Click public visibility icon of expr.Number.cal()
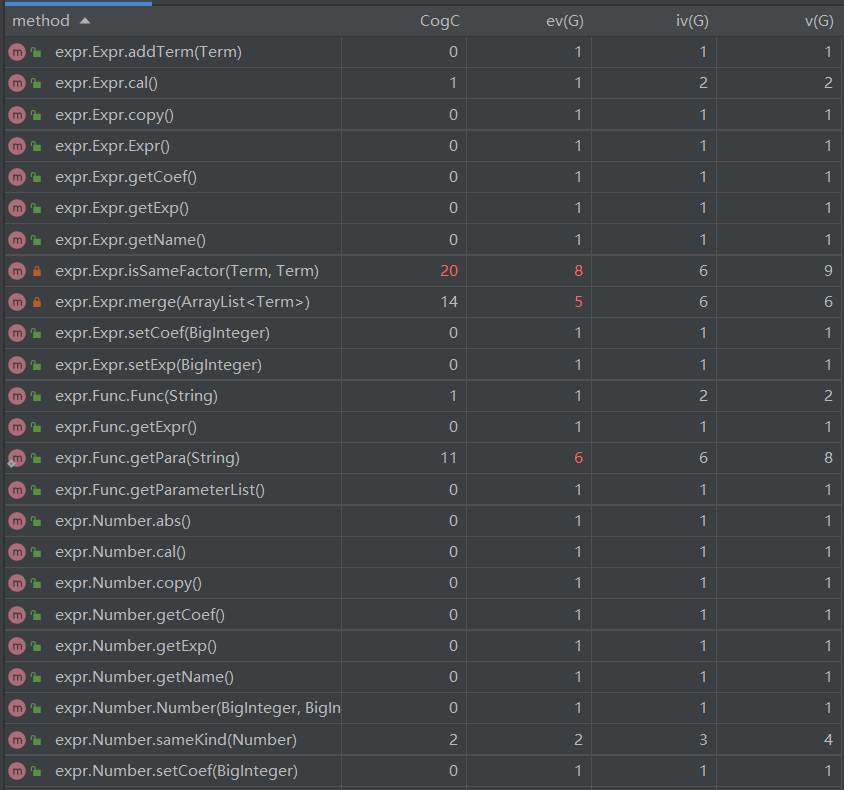The width and height of the screenshot is (844, 790). click(36, 553)
